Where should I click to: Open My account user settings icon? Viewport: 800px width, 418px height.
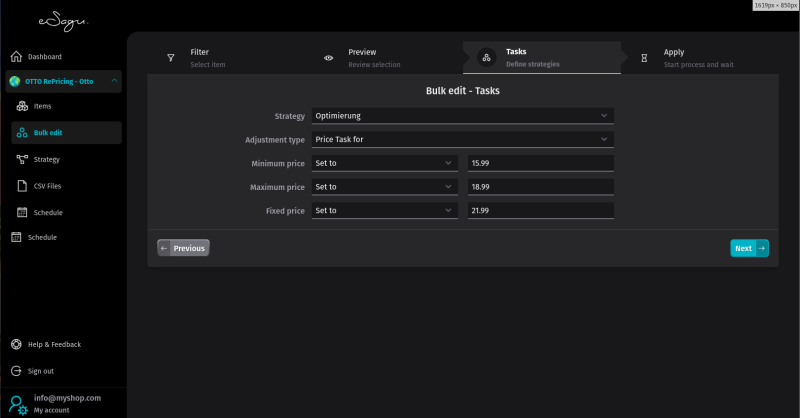(18, 404)
